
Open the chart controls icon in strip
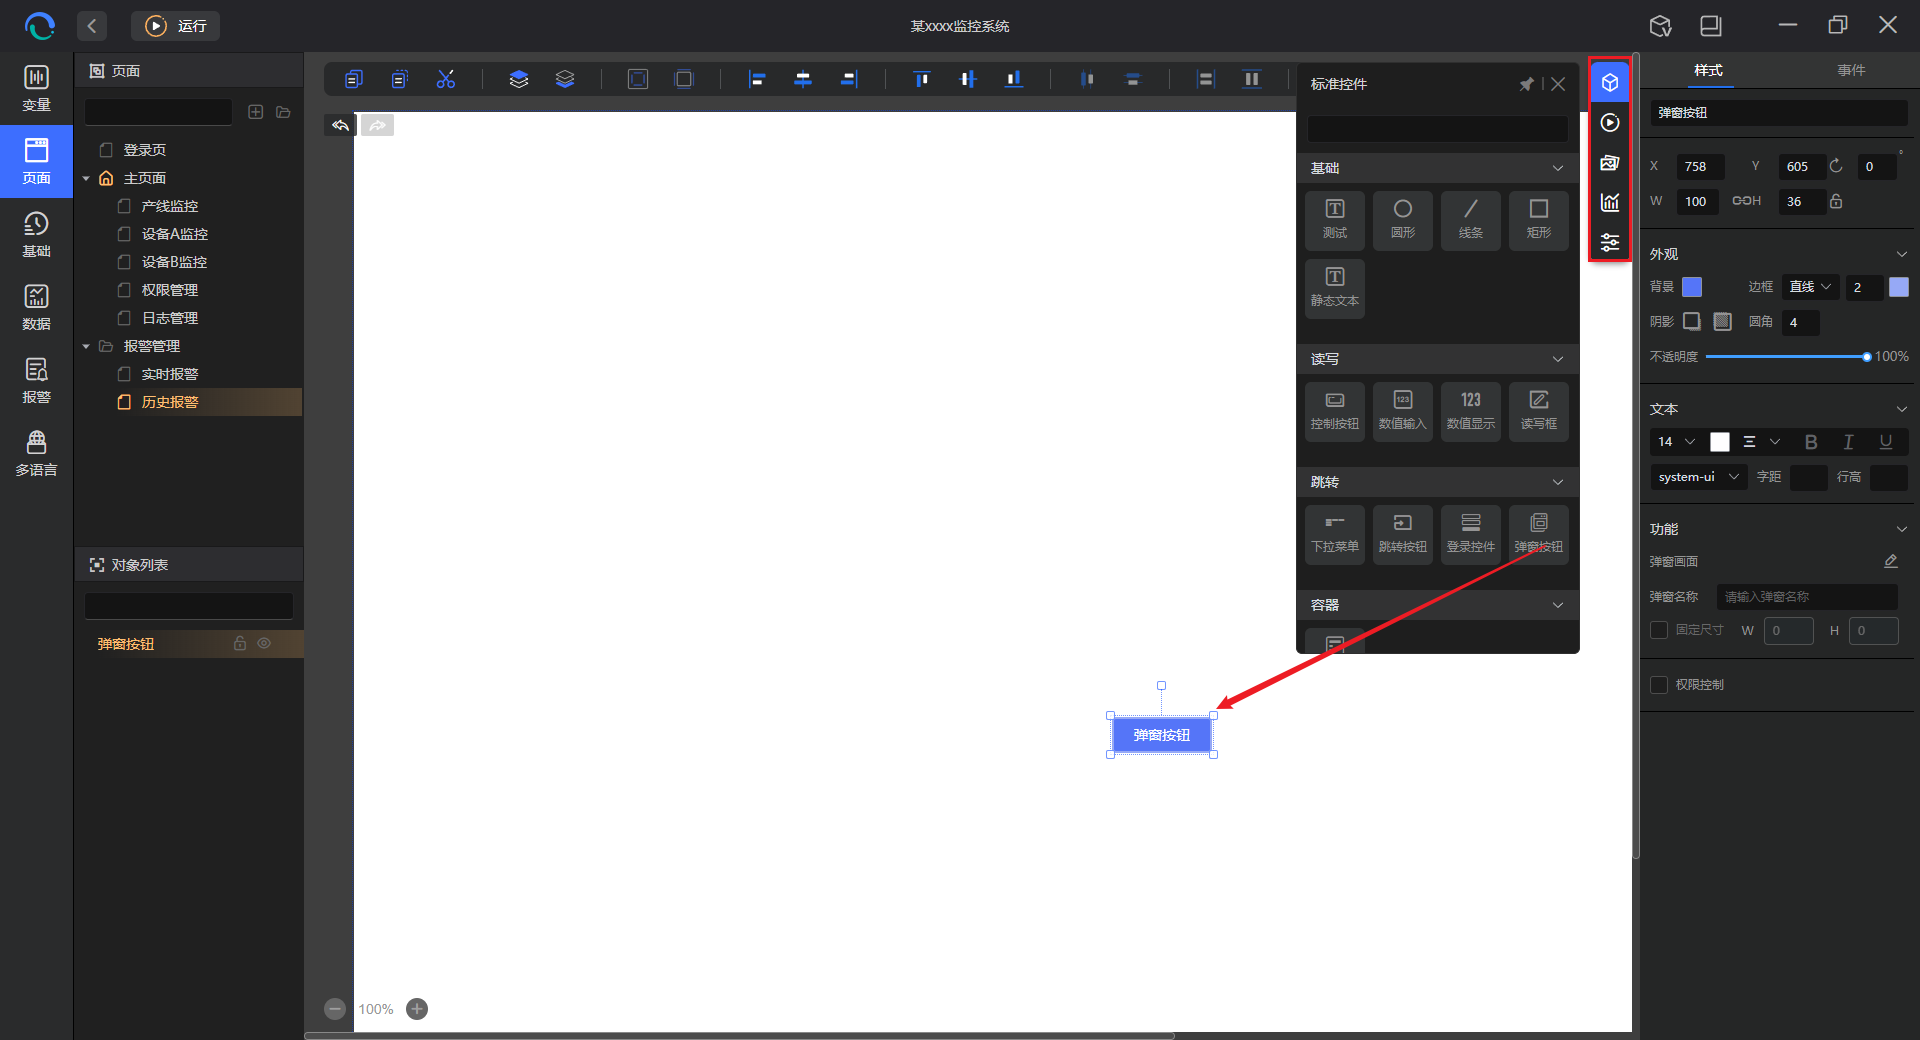coord(1610,202)
